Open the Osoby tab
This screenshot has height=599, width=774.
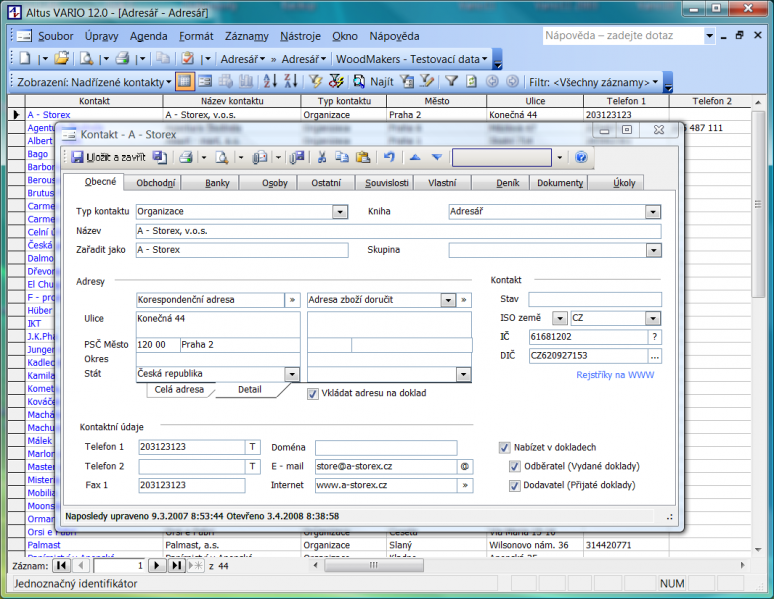pos(274,183)
